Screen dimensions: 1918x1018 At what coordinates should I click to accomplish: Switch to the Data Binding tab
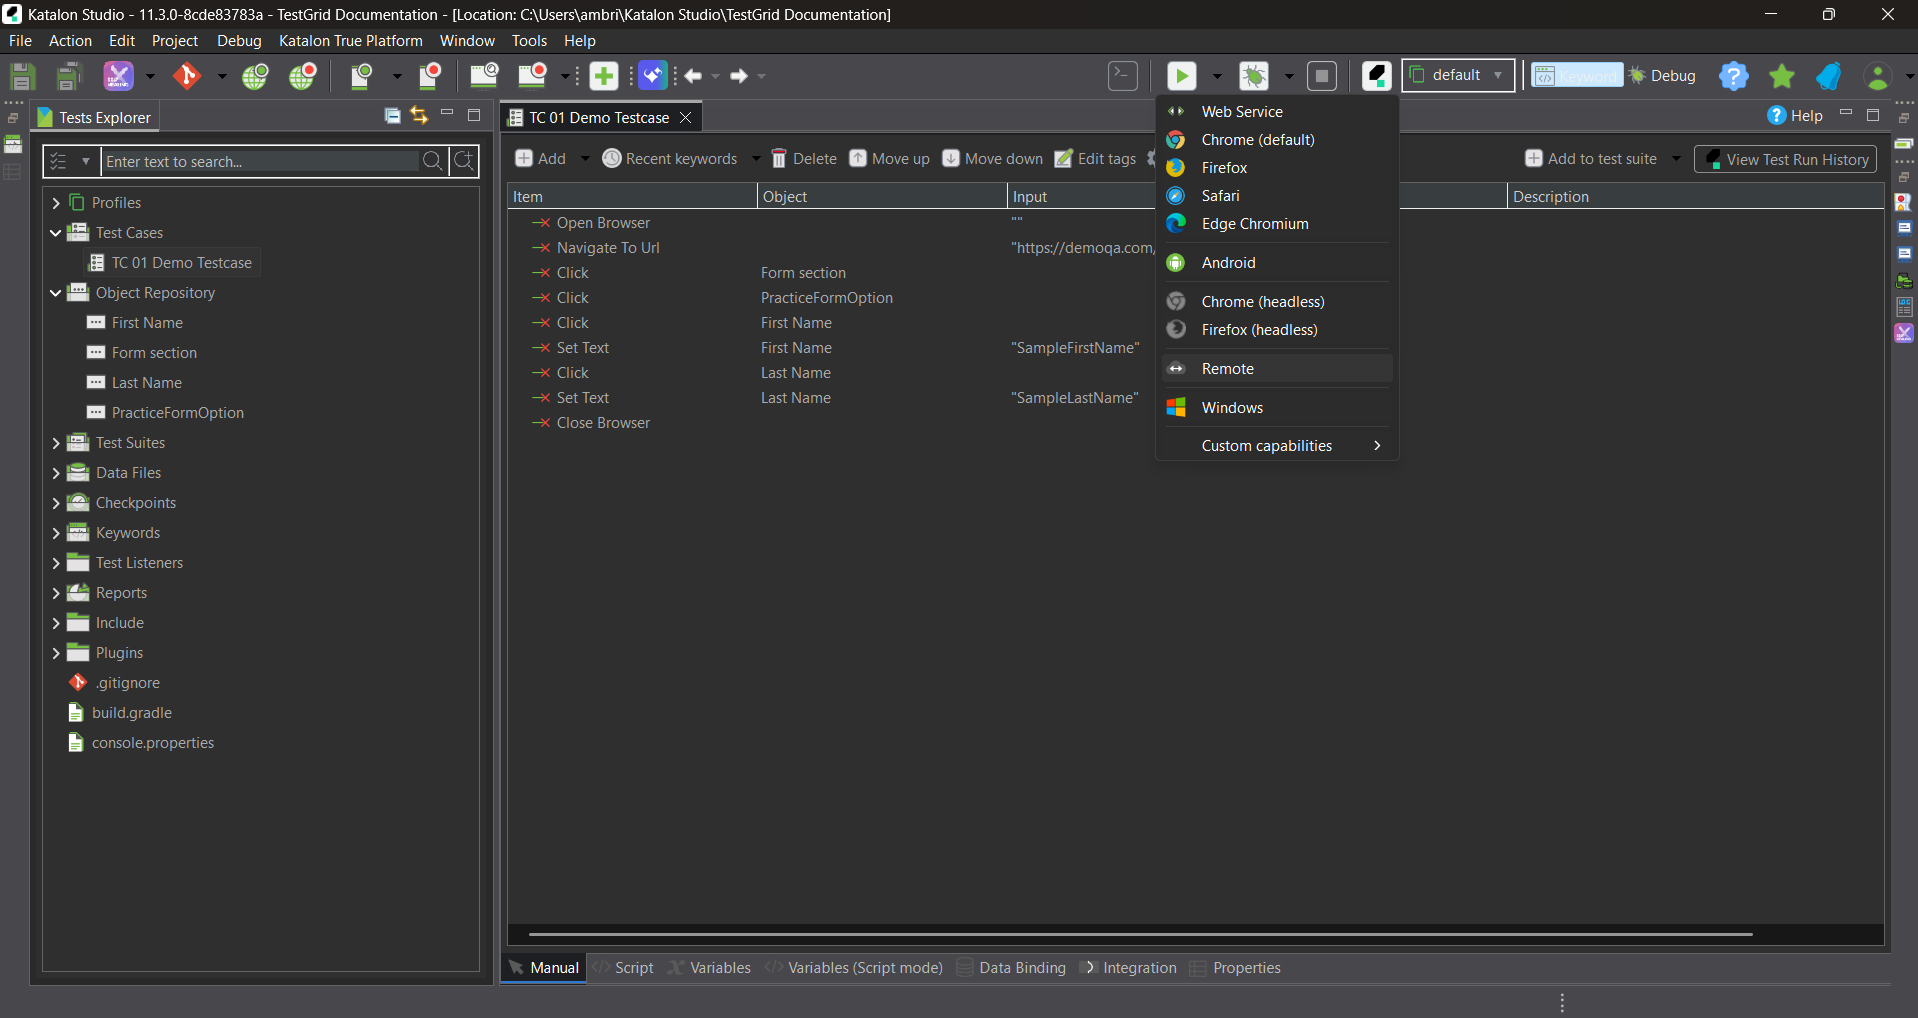coord(1012,968)
